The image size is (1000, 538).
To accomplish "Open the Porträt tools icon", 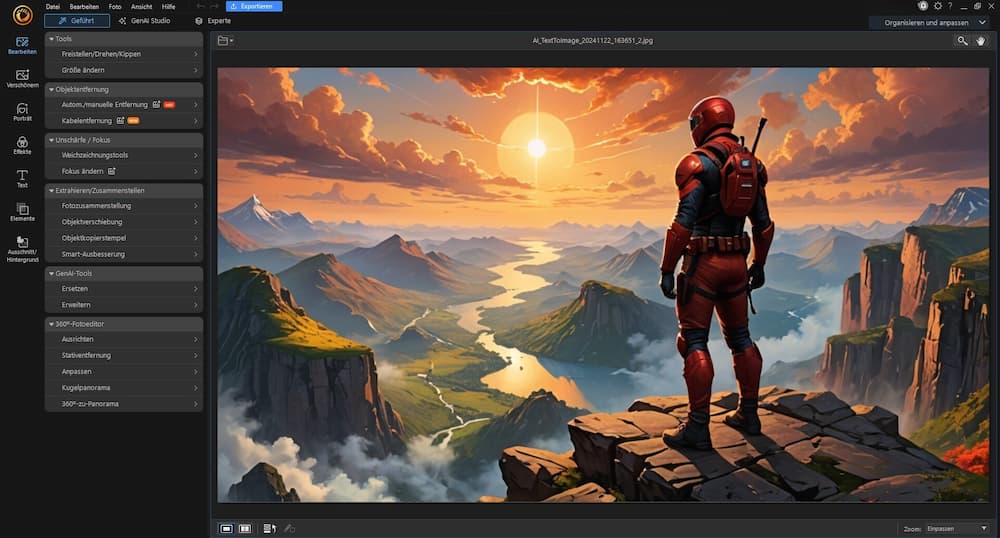I will point(22,111).
